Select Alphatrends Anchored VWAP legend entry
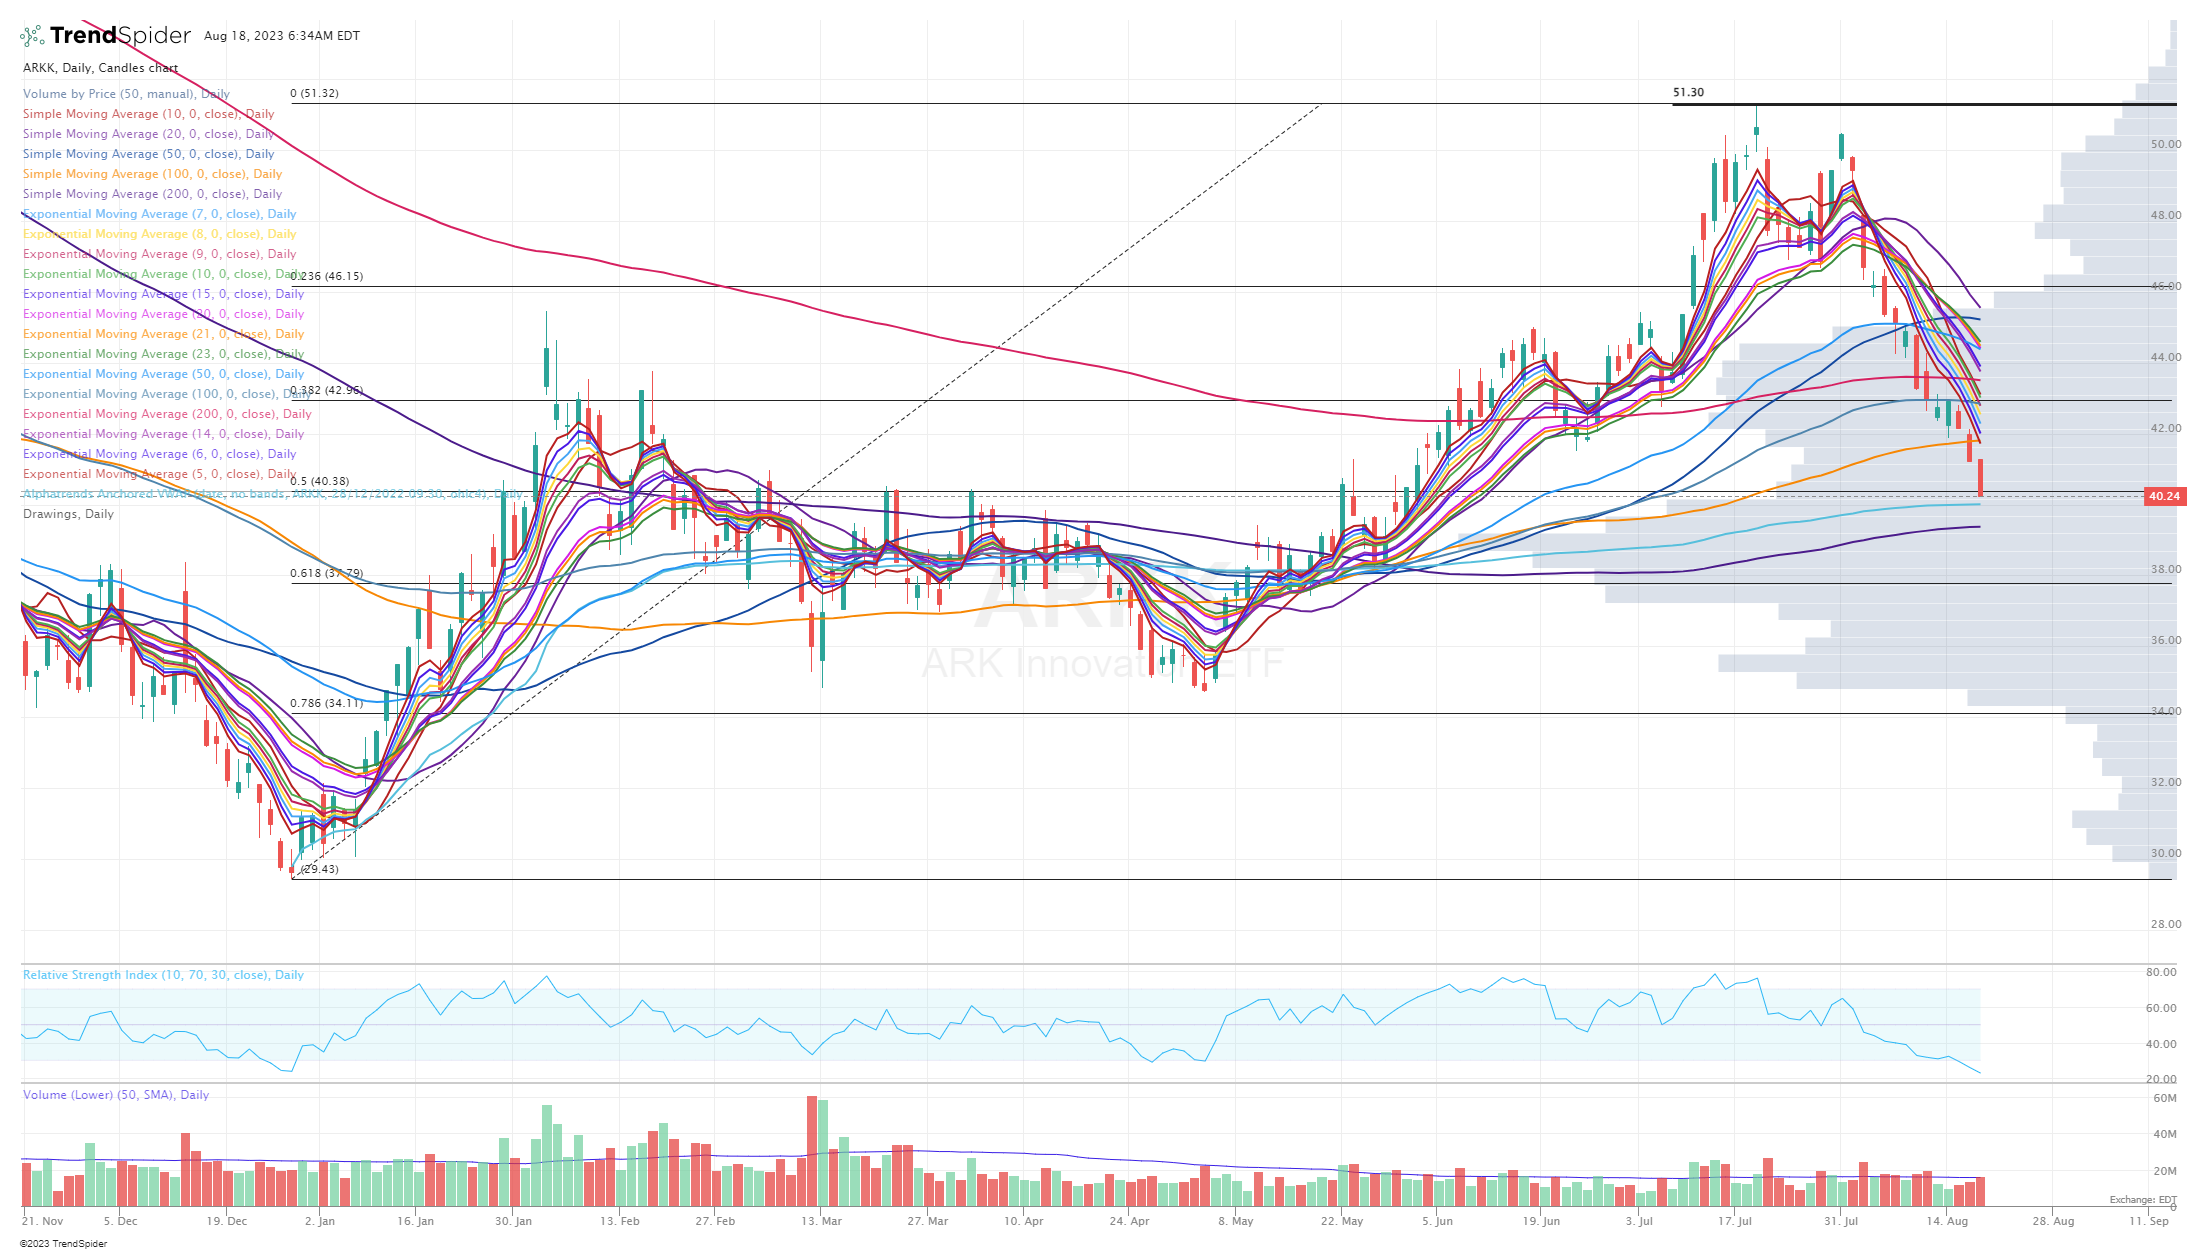Image resolution: width=2207 pixels, height=1253 pixels. (x=272, y=494)
